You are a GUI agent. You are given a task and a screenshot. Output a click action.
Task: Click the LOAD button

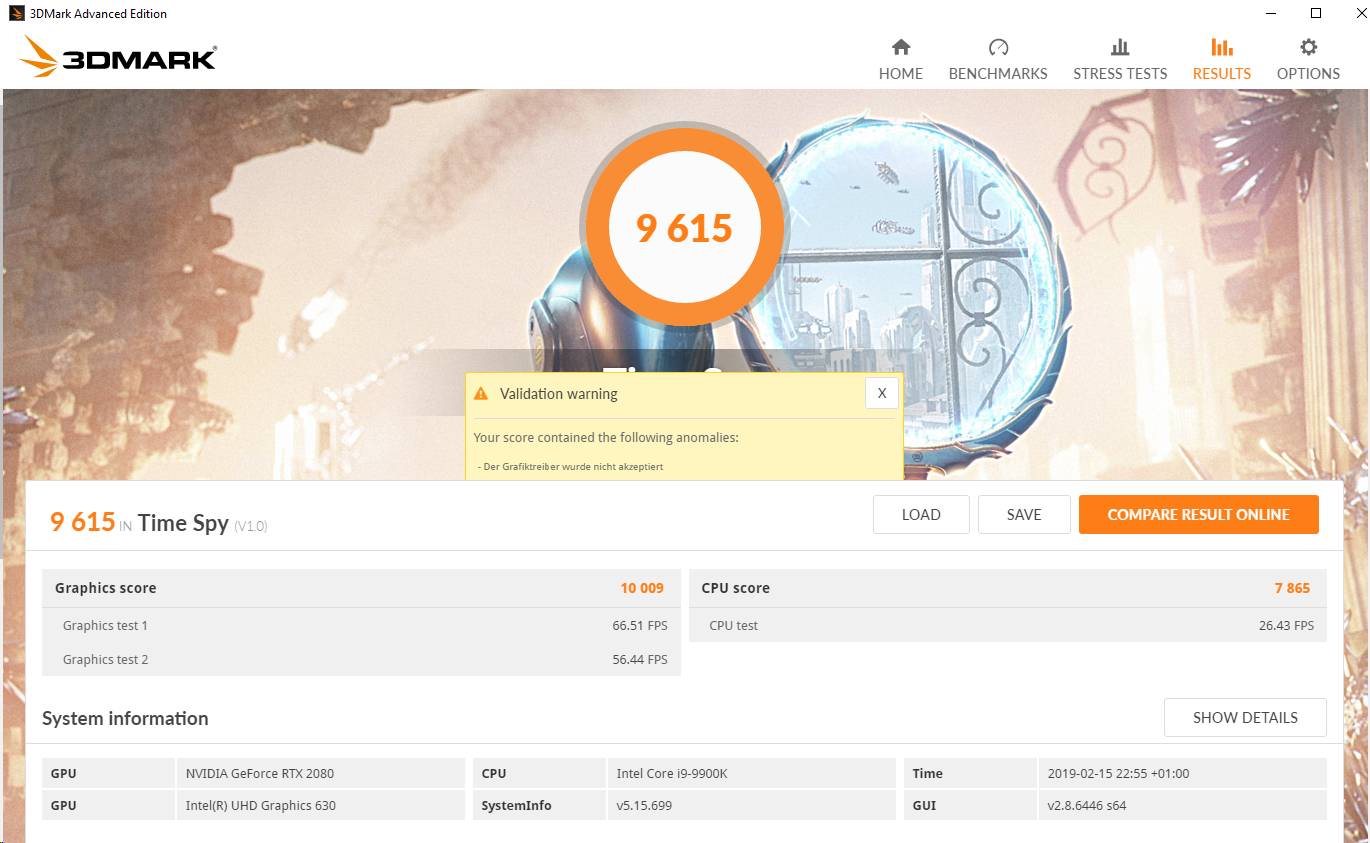point(921,515)
